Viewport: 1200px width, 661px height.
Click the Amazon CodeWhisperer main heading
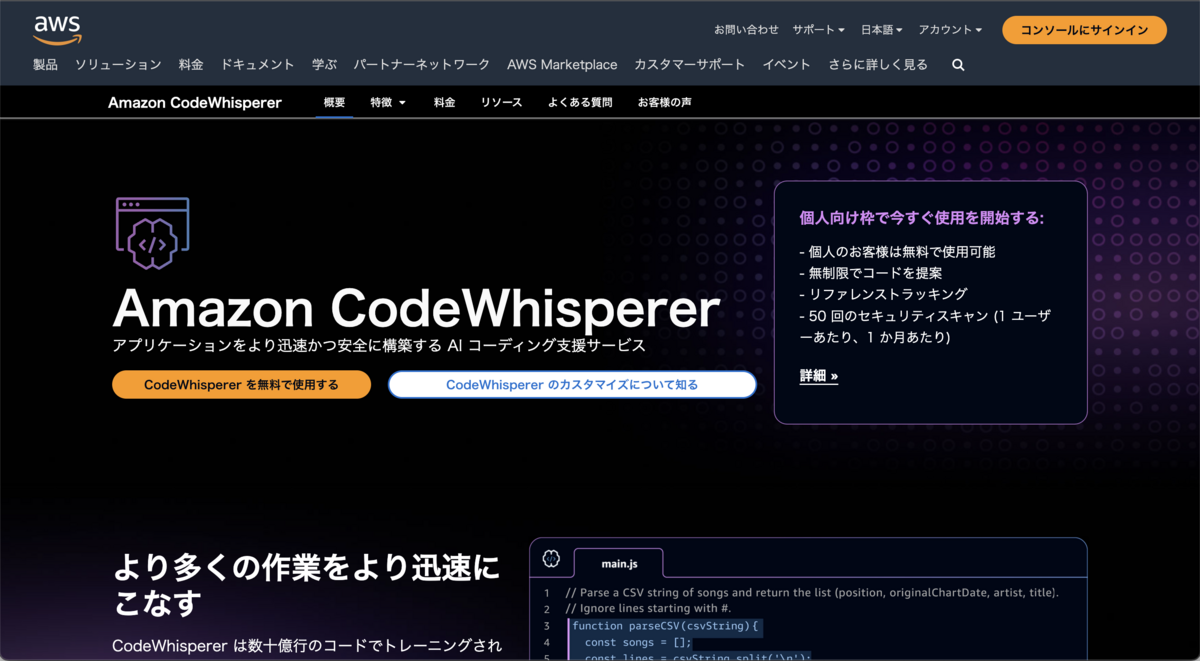coord(416,309)
